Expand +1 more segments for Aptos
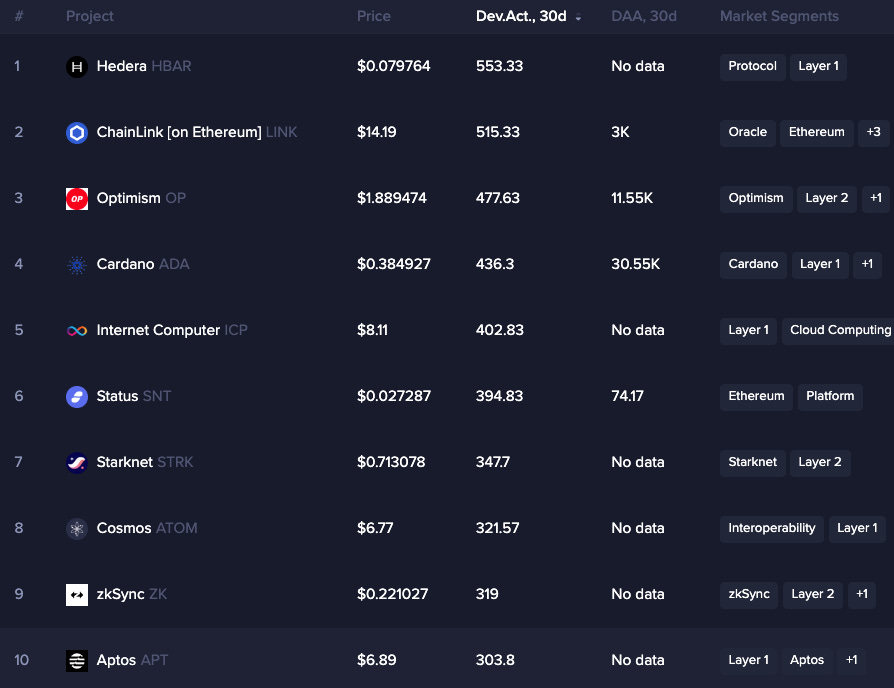This screenshot has width=894, height=688. (x=851, y=661)
